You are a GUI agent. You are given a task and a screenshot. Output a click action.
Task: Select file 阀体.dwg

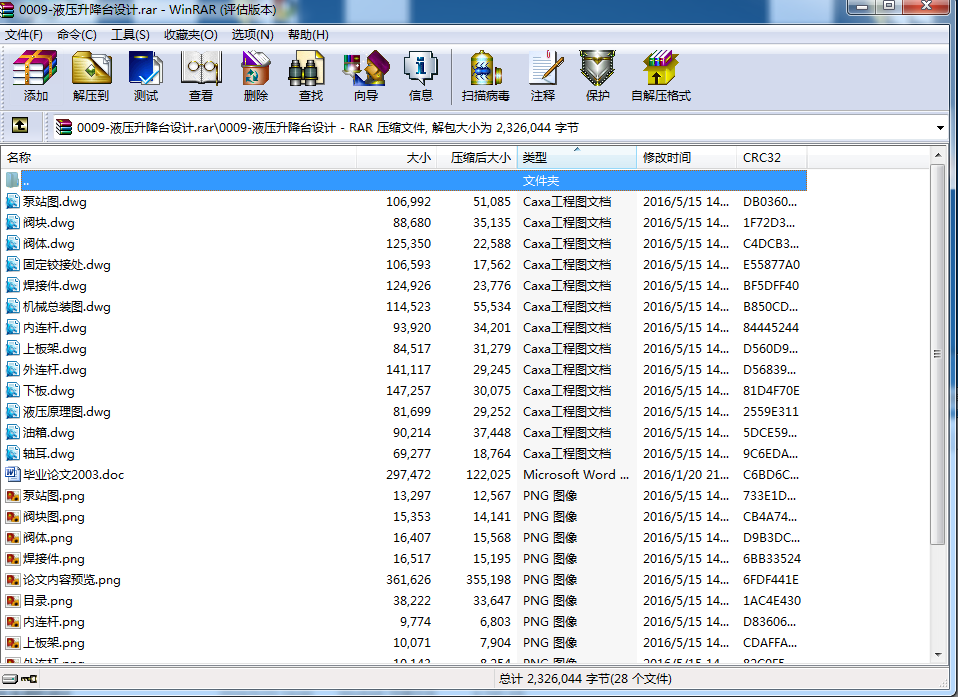pos(49,243)
